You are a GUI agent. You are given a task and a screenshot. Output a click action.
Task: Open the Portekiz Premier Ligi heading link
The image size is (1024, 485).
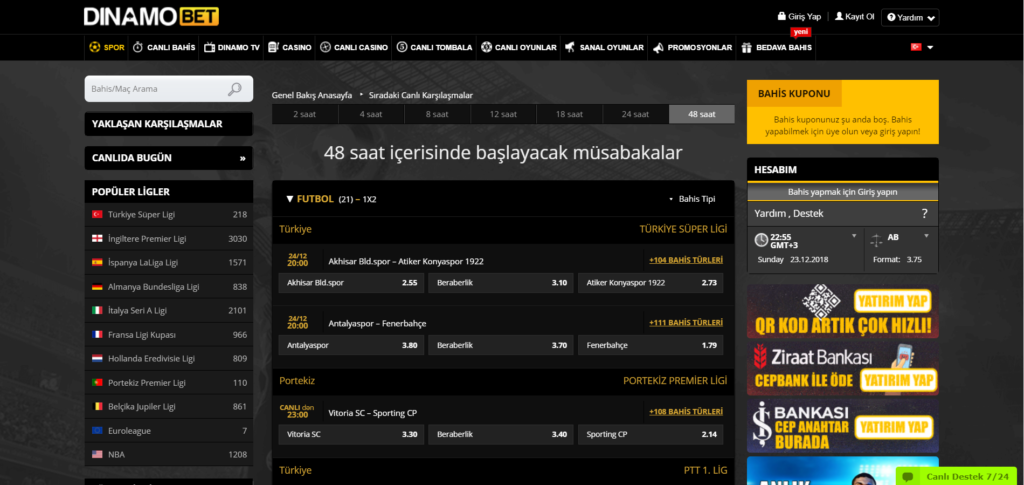675,381
